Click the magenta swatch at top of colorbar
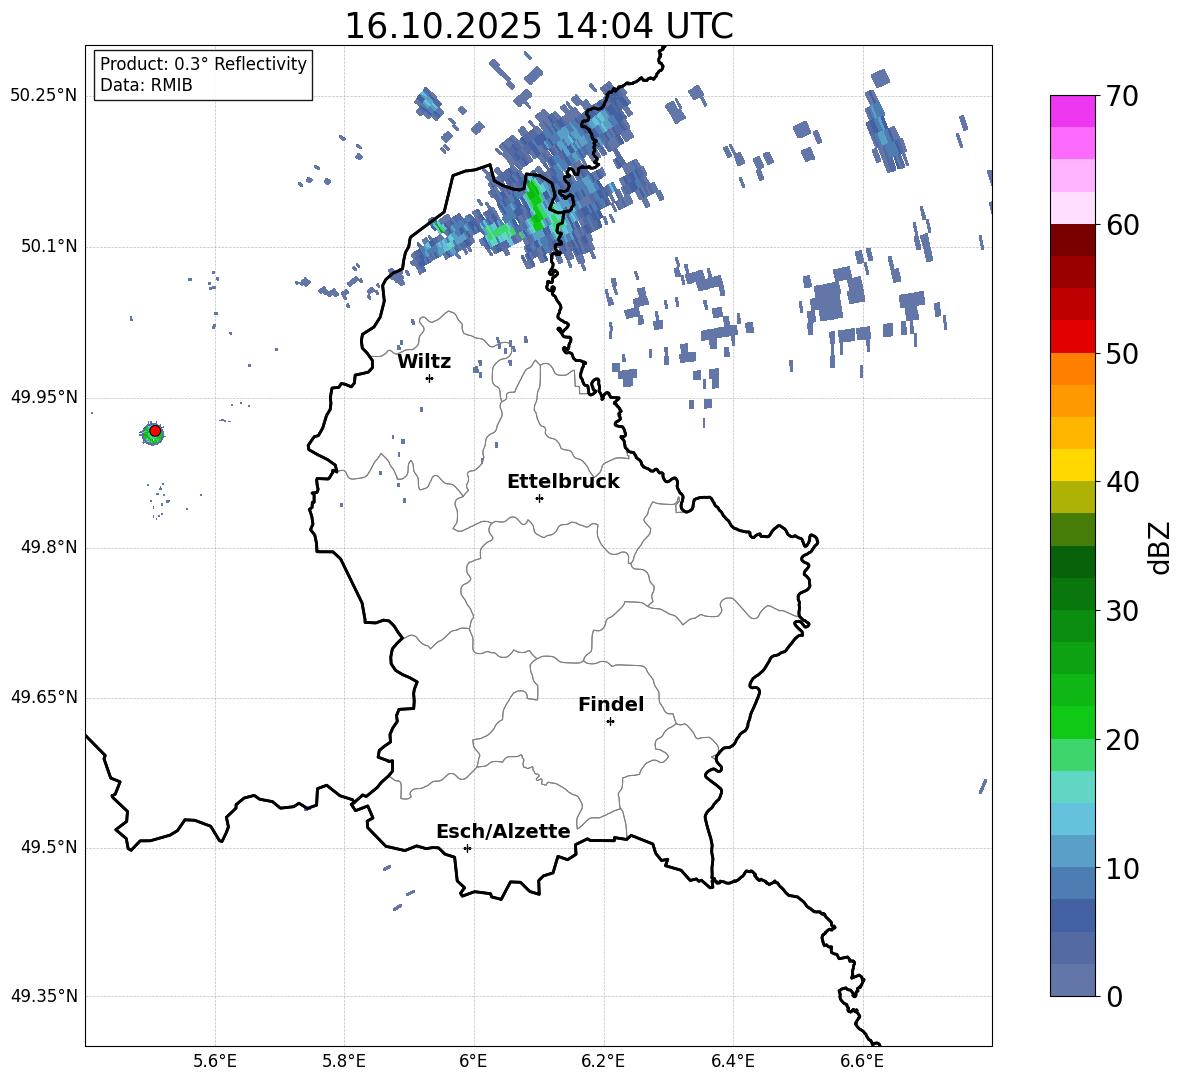The height and width of the screenshot is (1081, 1184). click(x=1072, y=111)
